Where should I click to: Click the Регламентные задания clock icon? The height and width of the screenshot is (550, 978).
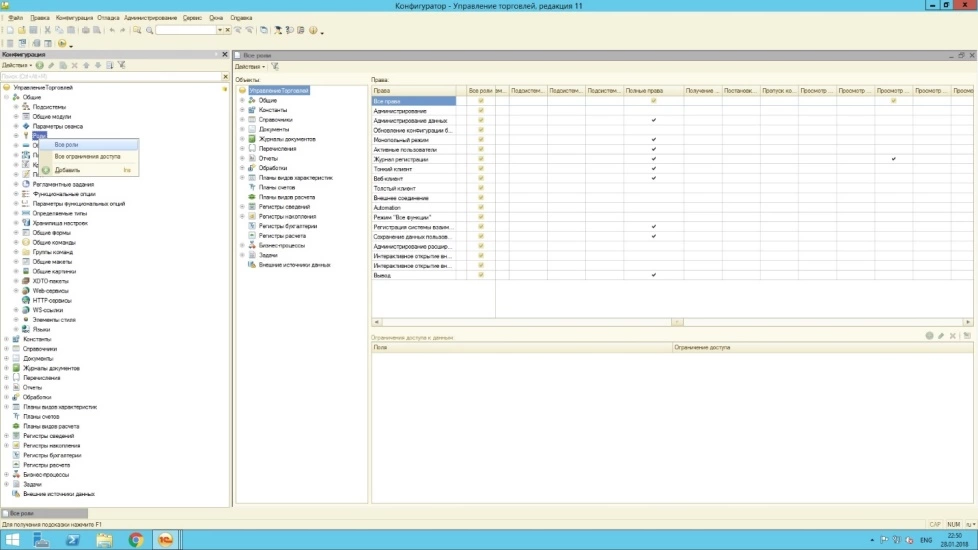[26, 184]
